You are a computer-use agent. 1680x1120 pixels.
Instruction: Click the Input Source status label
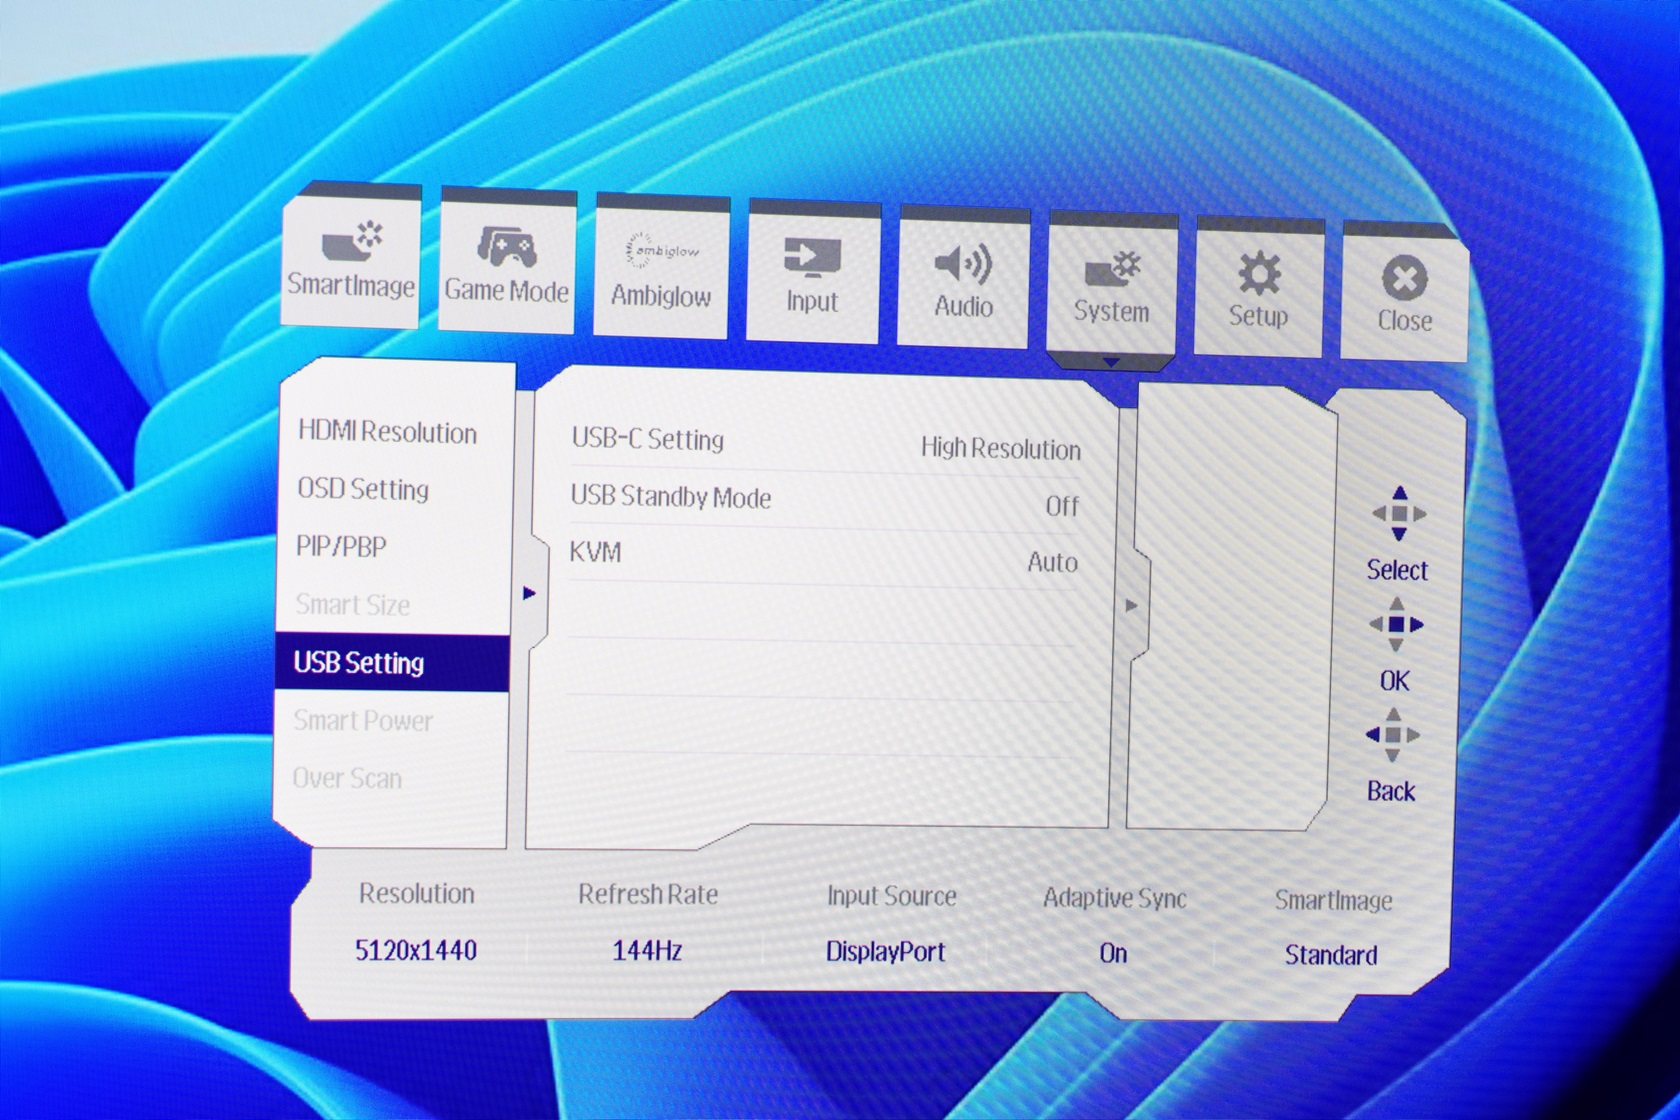[x=892, y=896]
